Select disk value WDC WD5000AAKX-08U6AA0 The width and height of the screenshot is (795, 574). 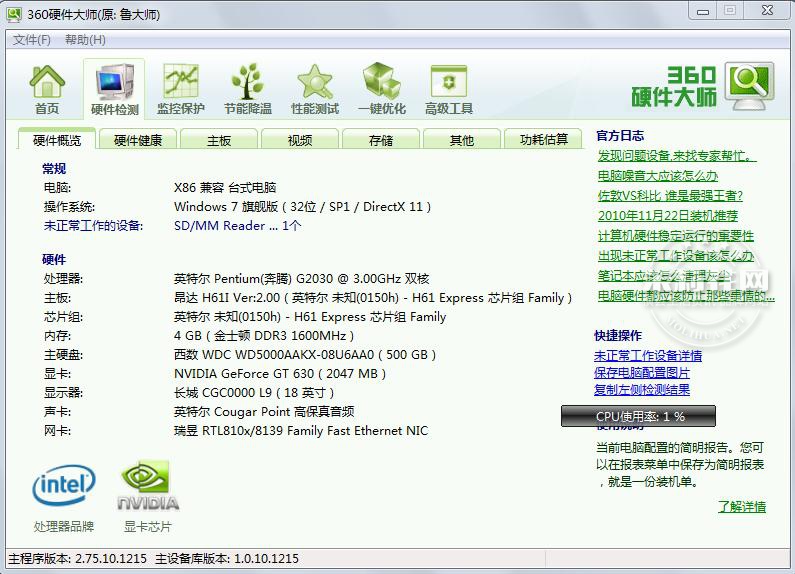tap(305, 354)
